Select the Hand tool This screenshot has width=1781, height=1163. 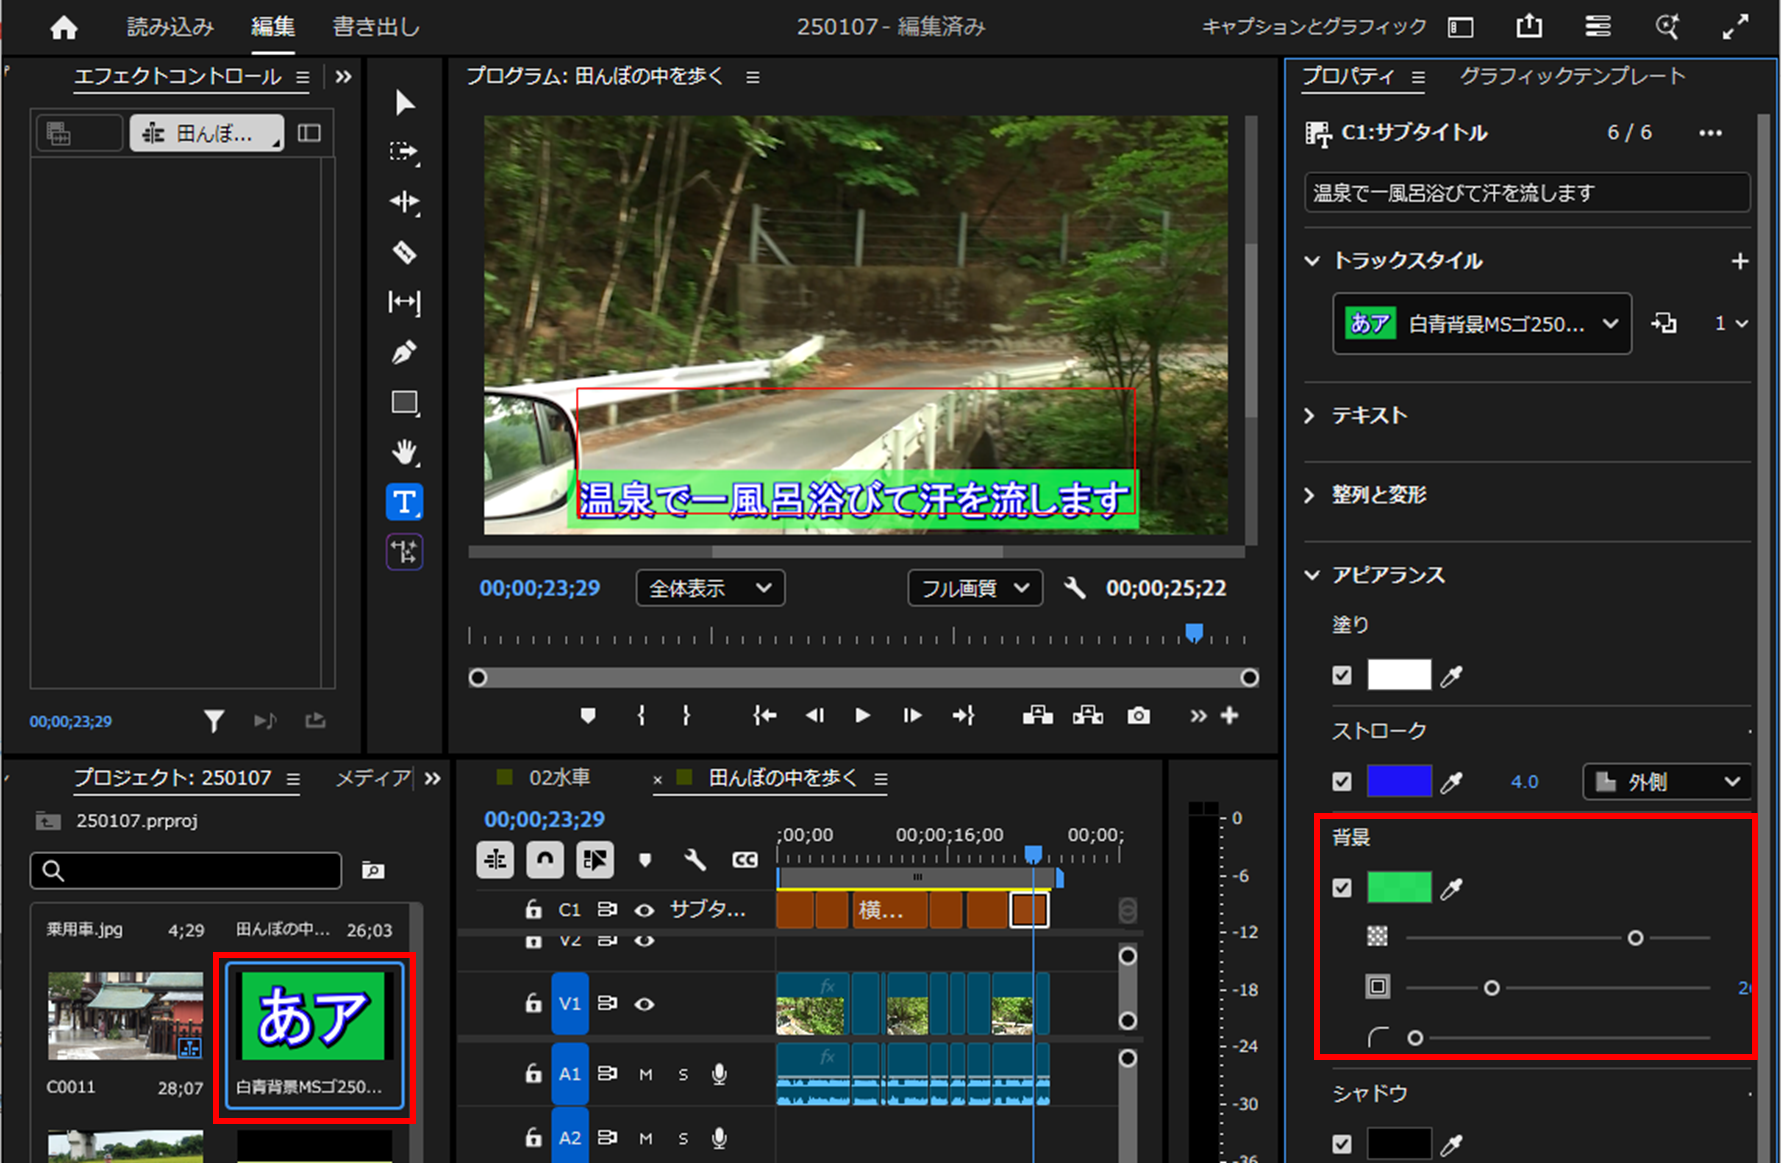pos(404,452)
